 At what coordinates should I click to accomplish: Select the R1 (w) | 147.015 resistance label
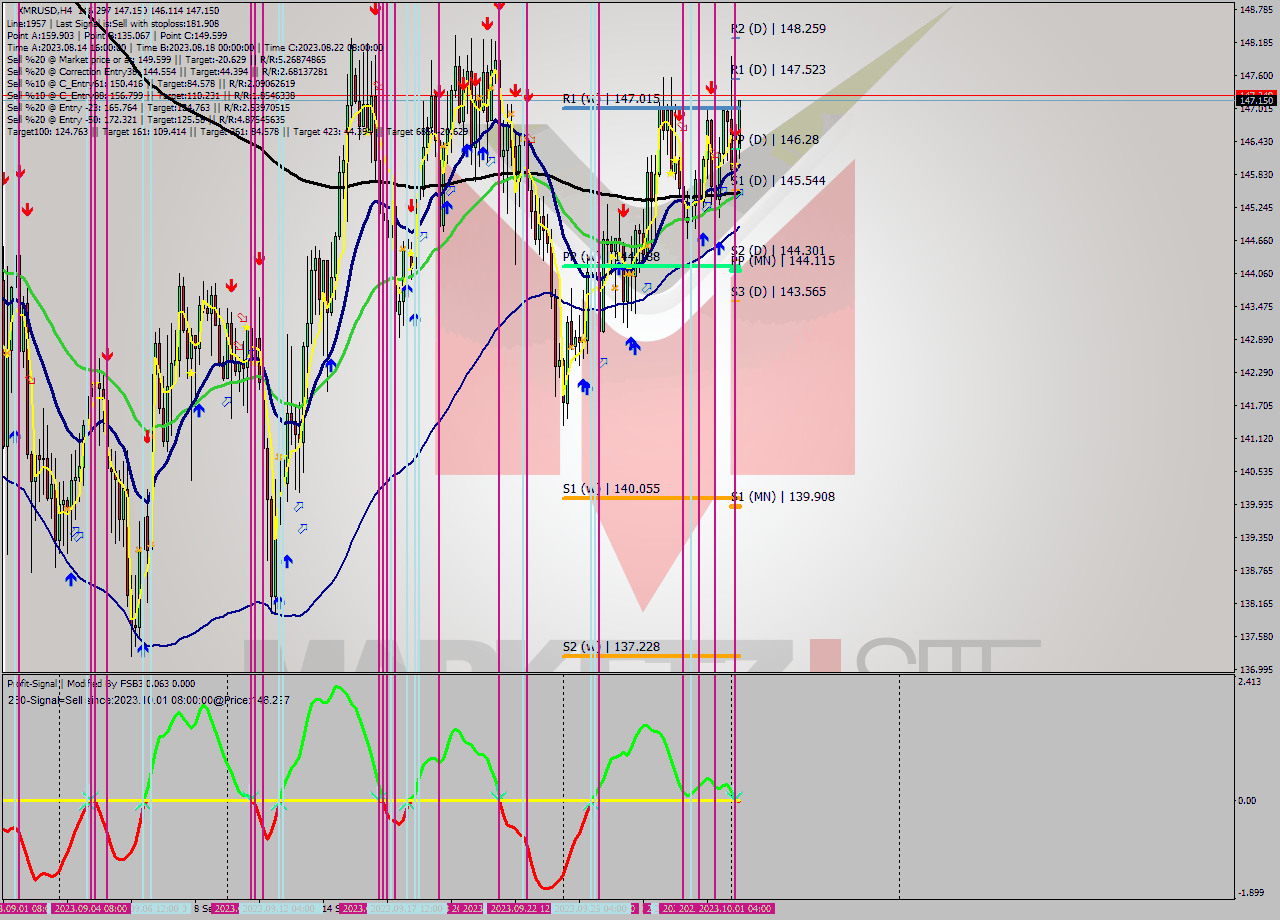click(x=611, y=99)
